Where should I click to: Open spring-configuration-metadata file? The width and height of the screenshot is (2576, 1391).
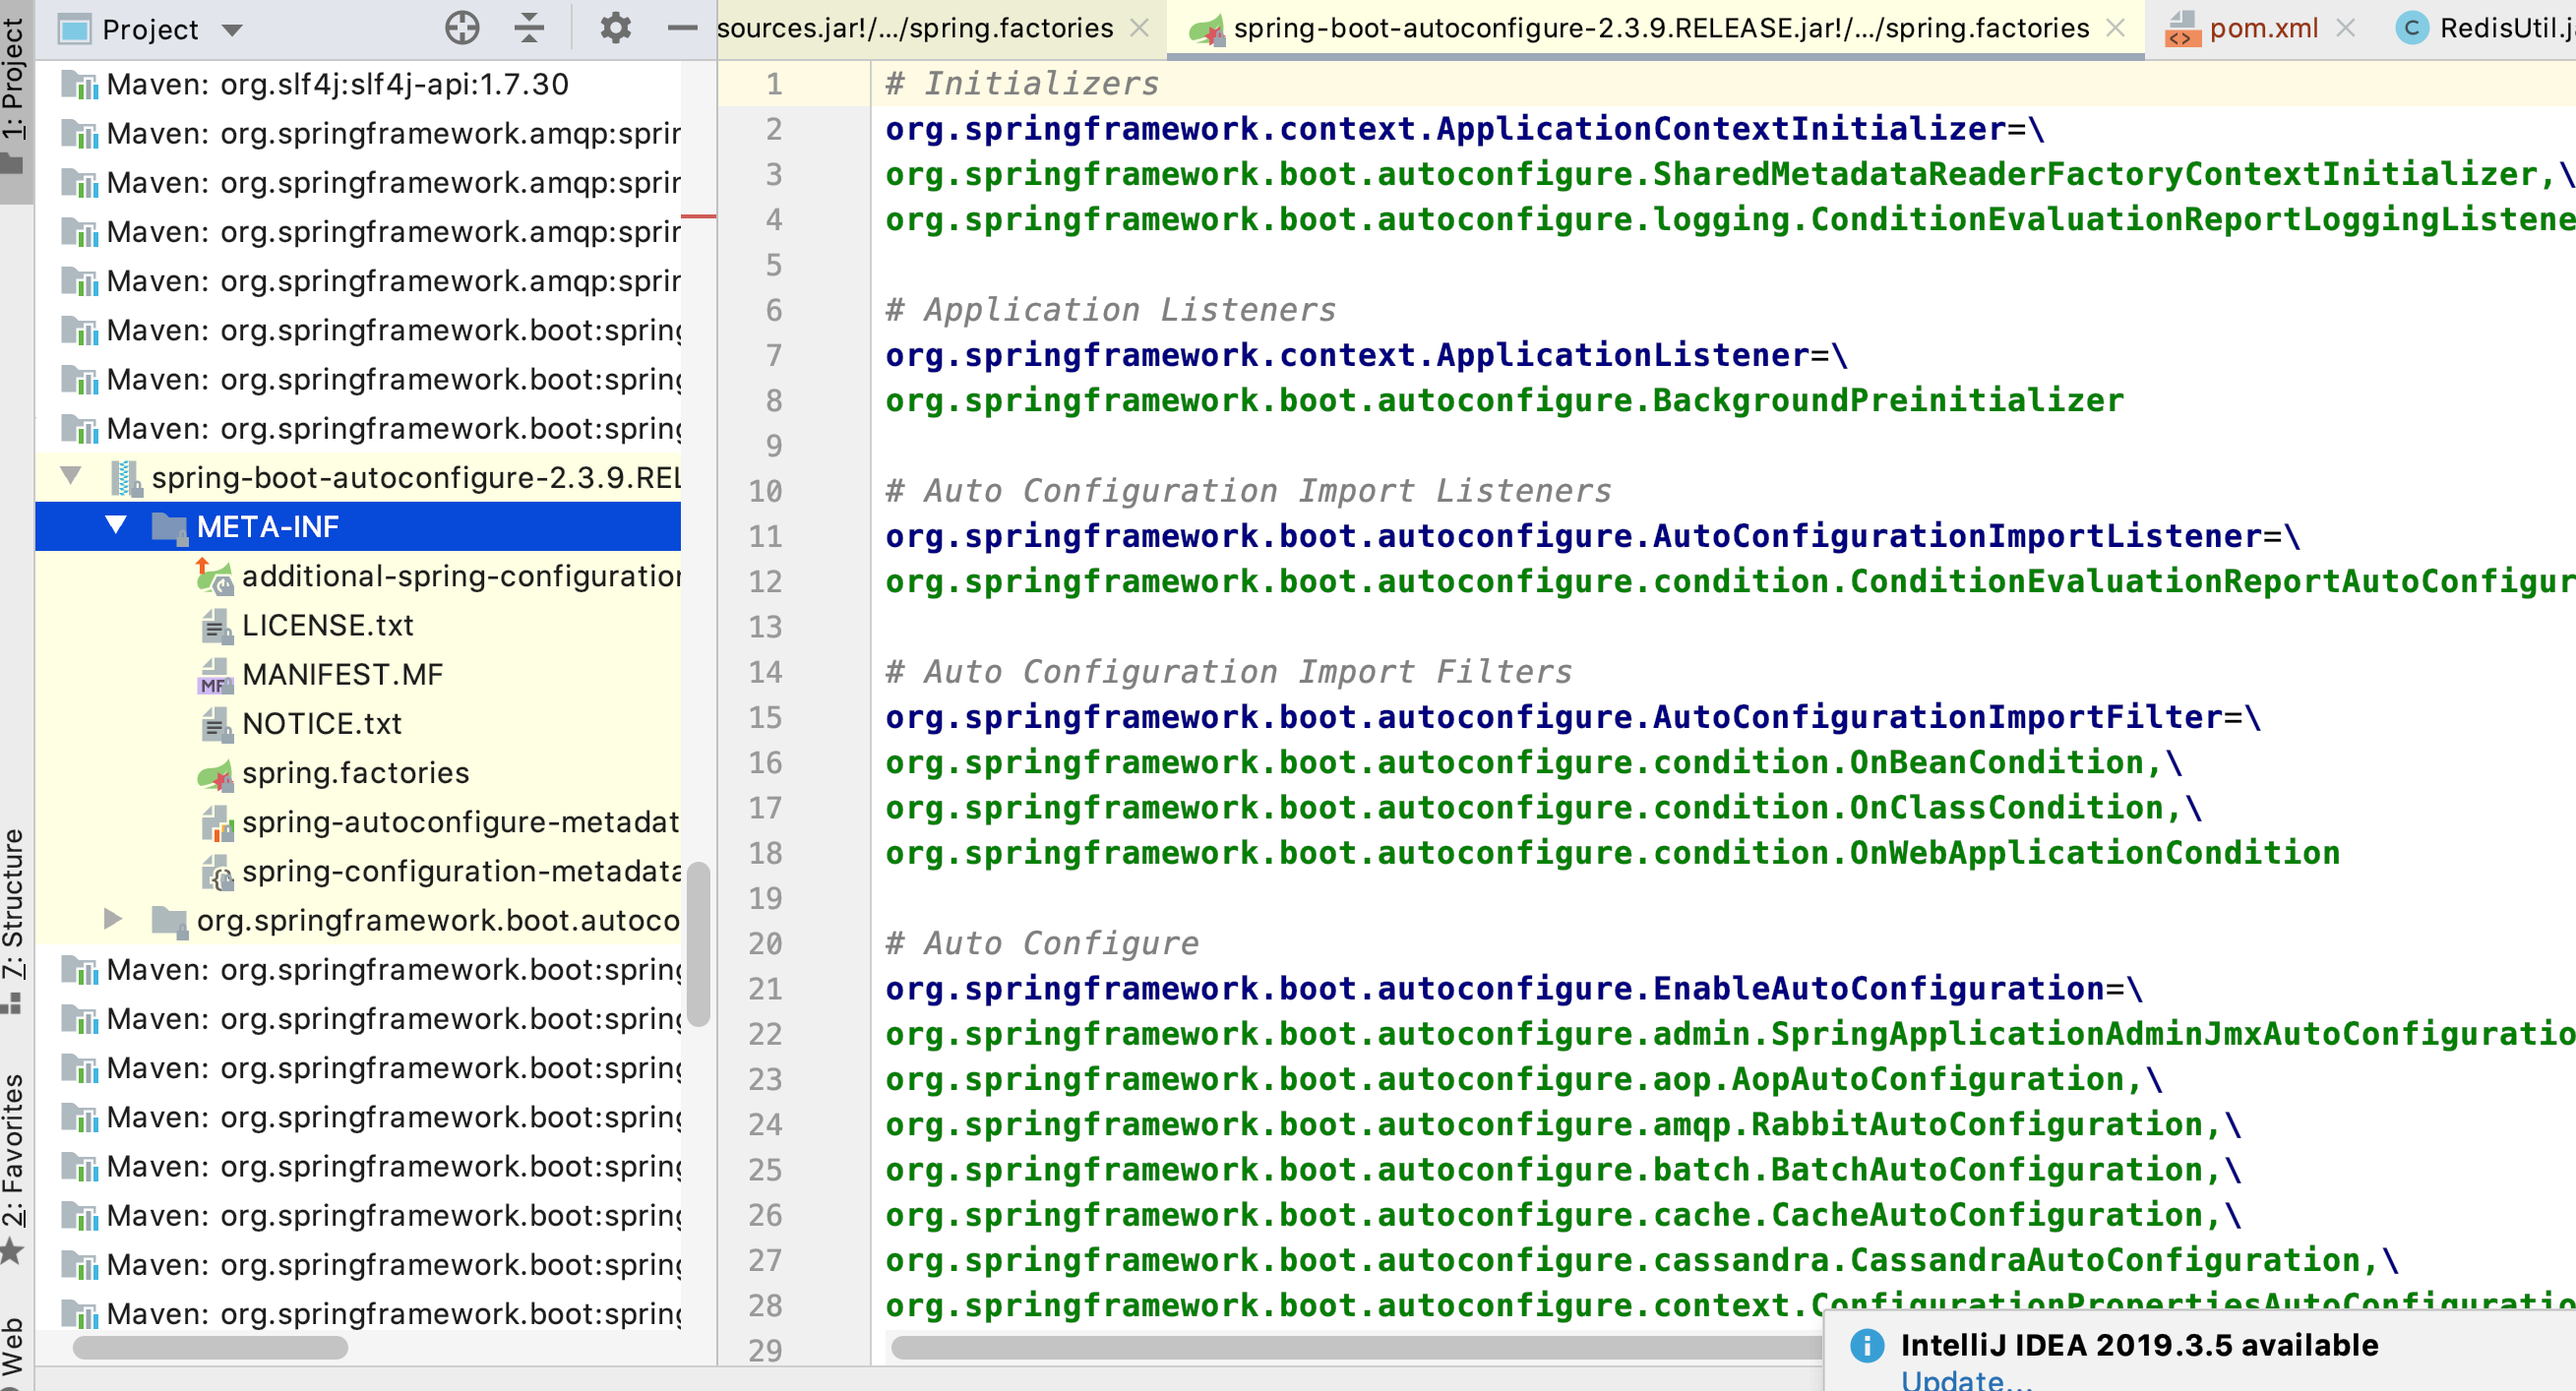461,871
